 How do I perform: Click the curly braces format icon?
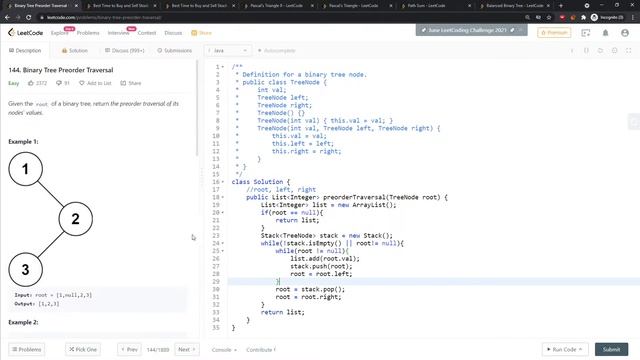pyautogui.click(x=586, y=51)
